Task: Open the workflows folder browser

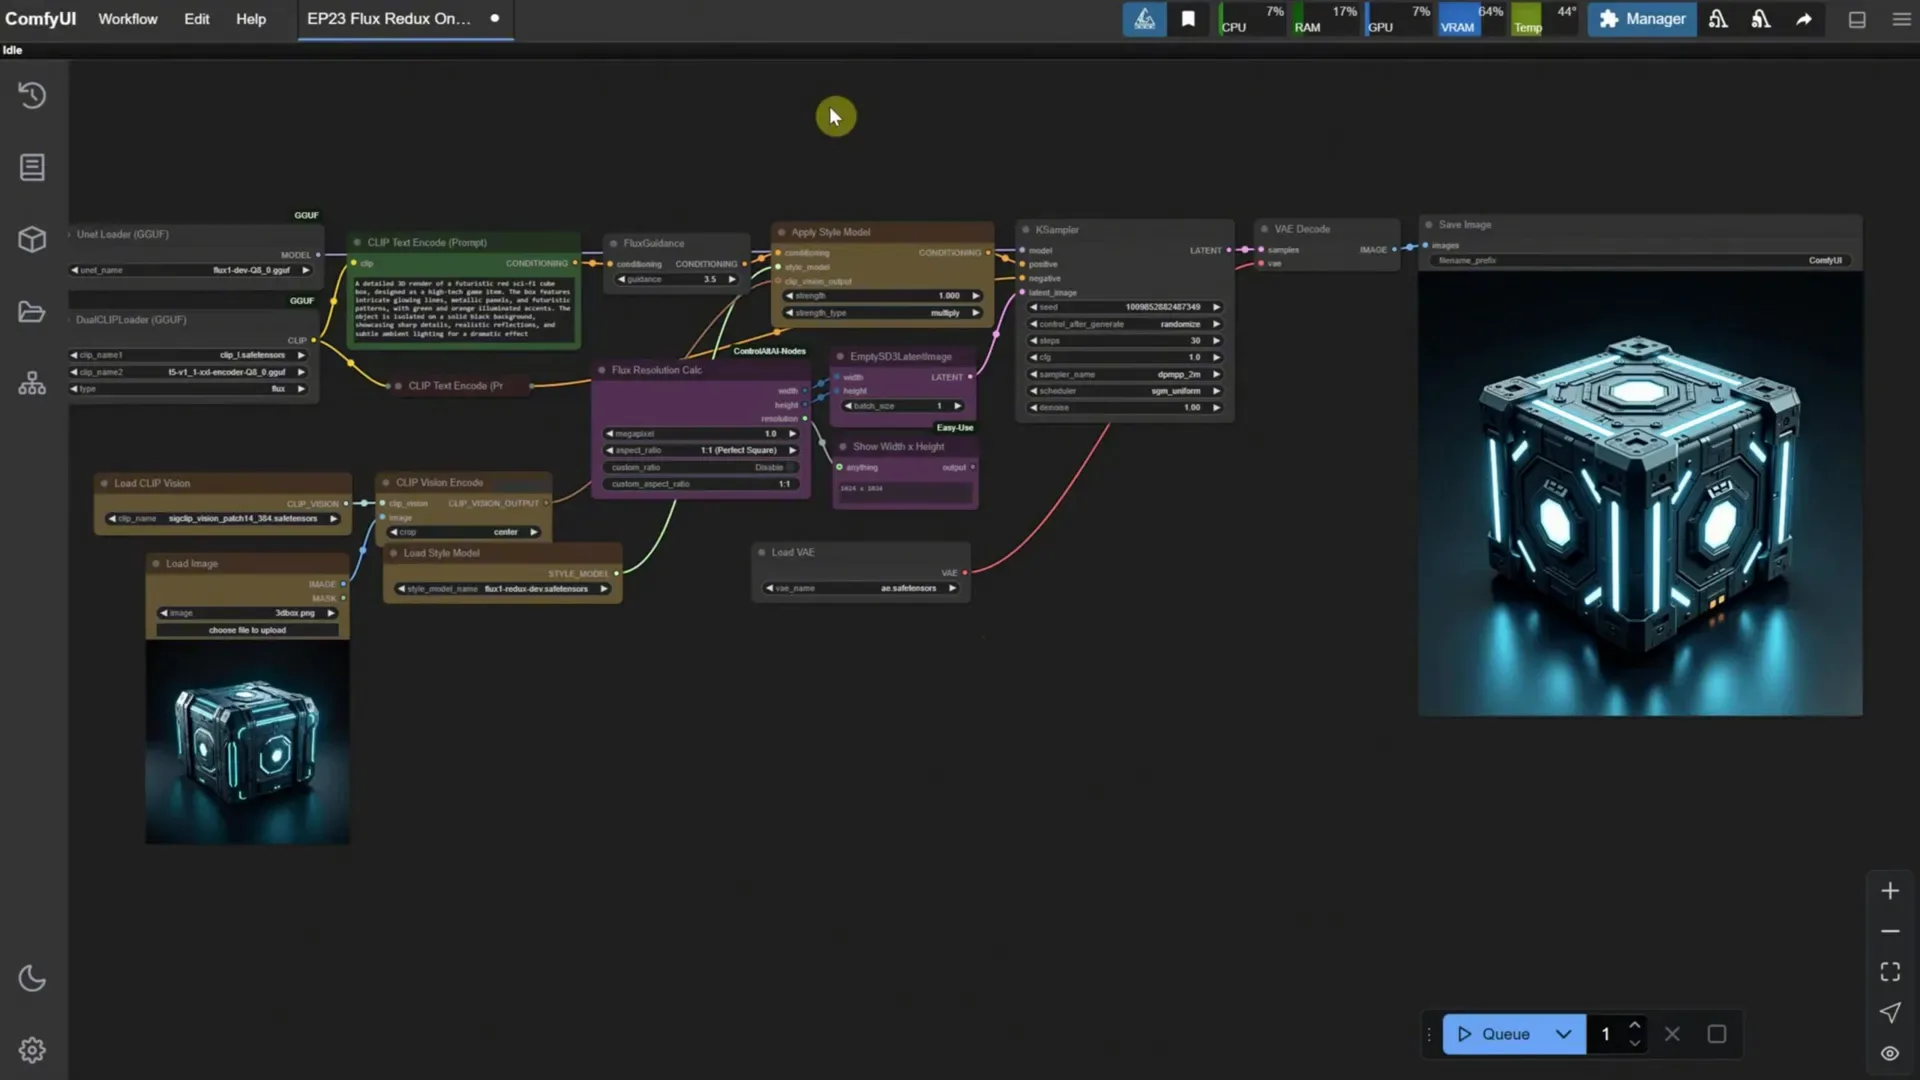Action: pyautogui.click(x=31, y=311)
